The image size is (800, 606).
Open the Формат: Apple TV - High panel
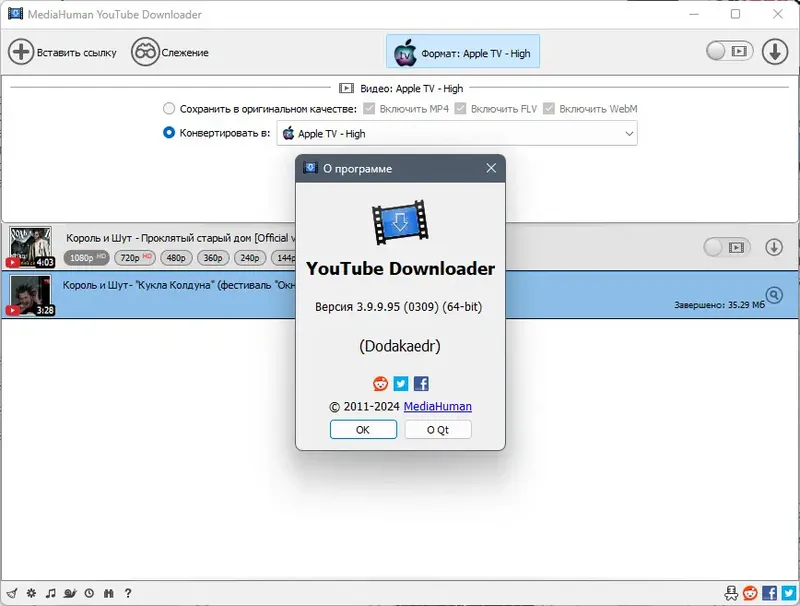(x=463, y=52)
